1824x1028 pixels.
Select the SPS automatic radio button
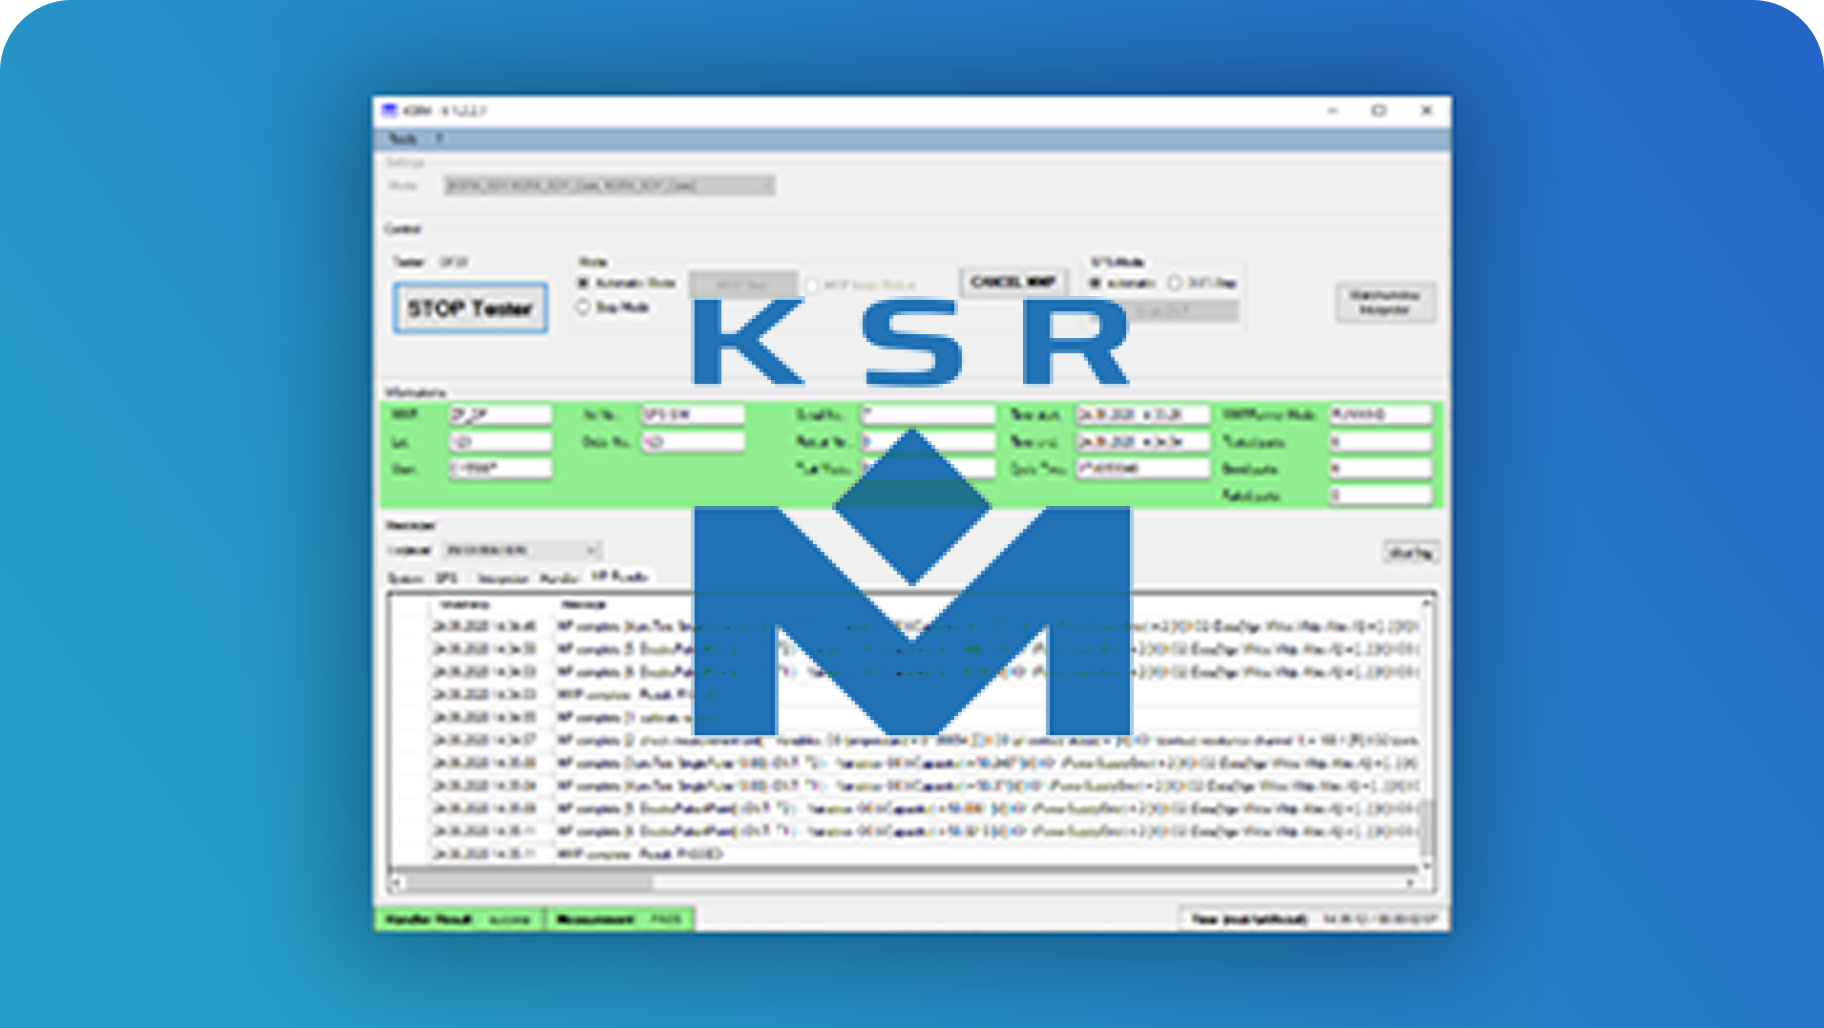pos(1095,283)
